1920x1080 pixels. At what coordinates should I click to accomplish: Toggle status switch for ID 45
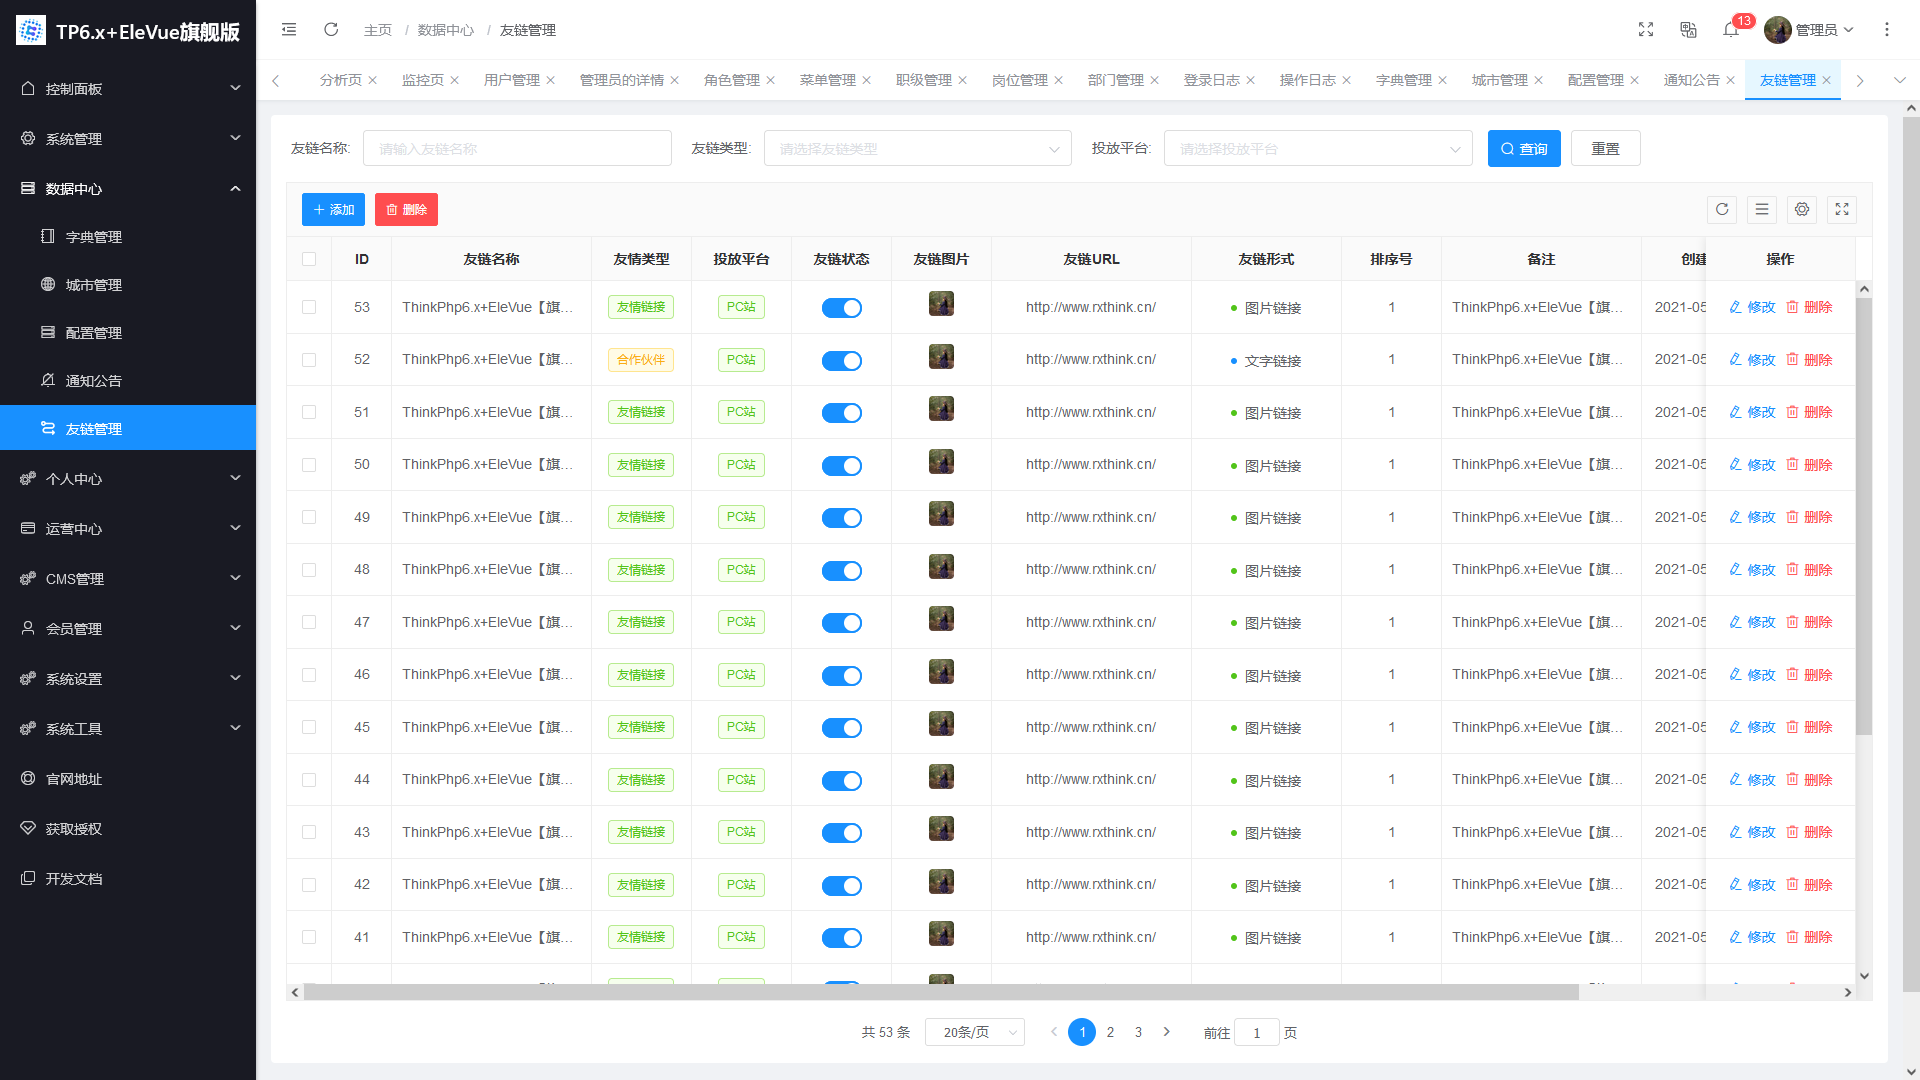[x=842, y=728]
